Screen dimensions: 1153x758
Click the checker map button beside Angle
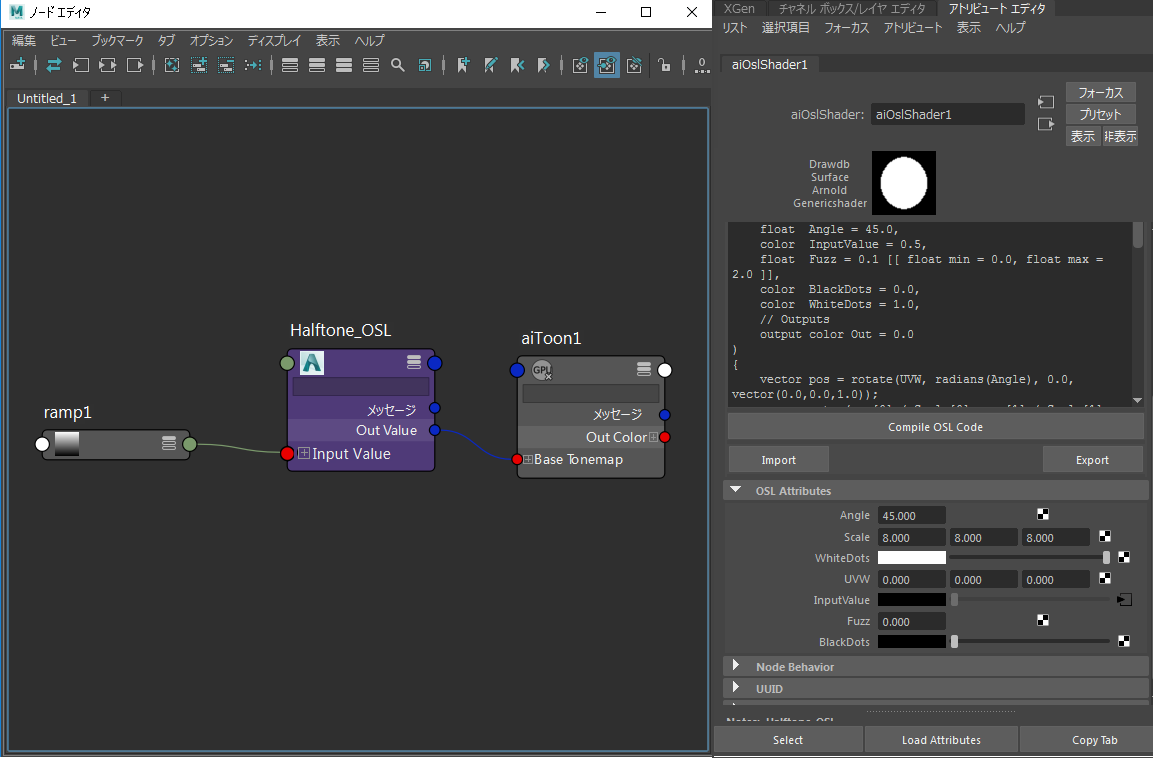click(x=1042, y=515)
